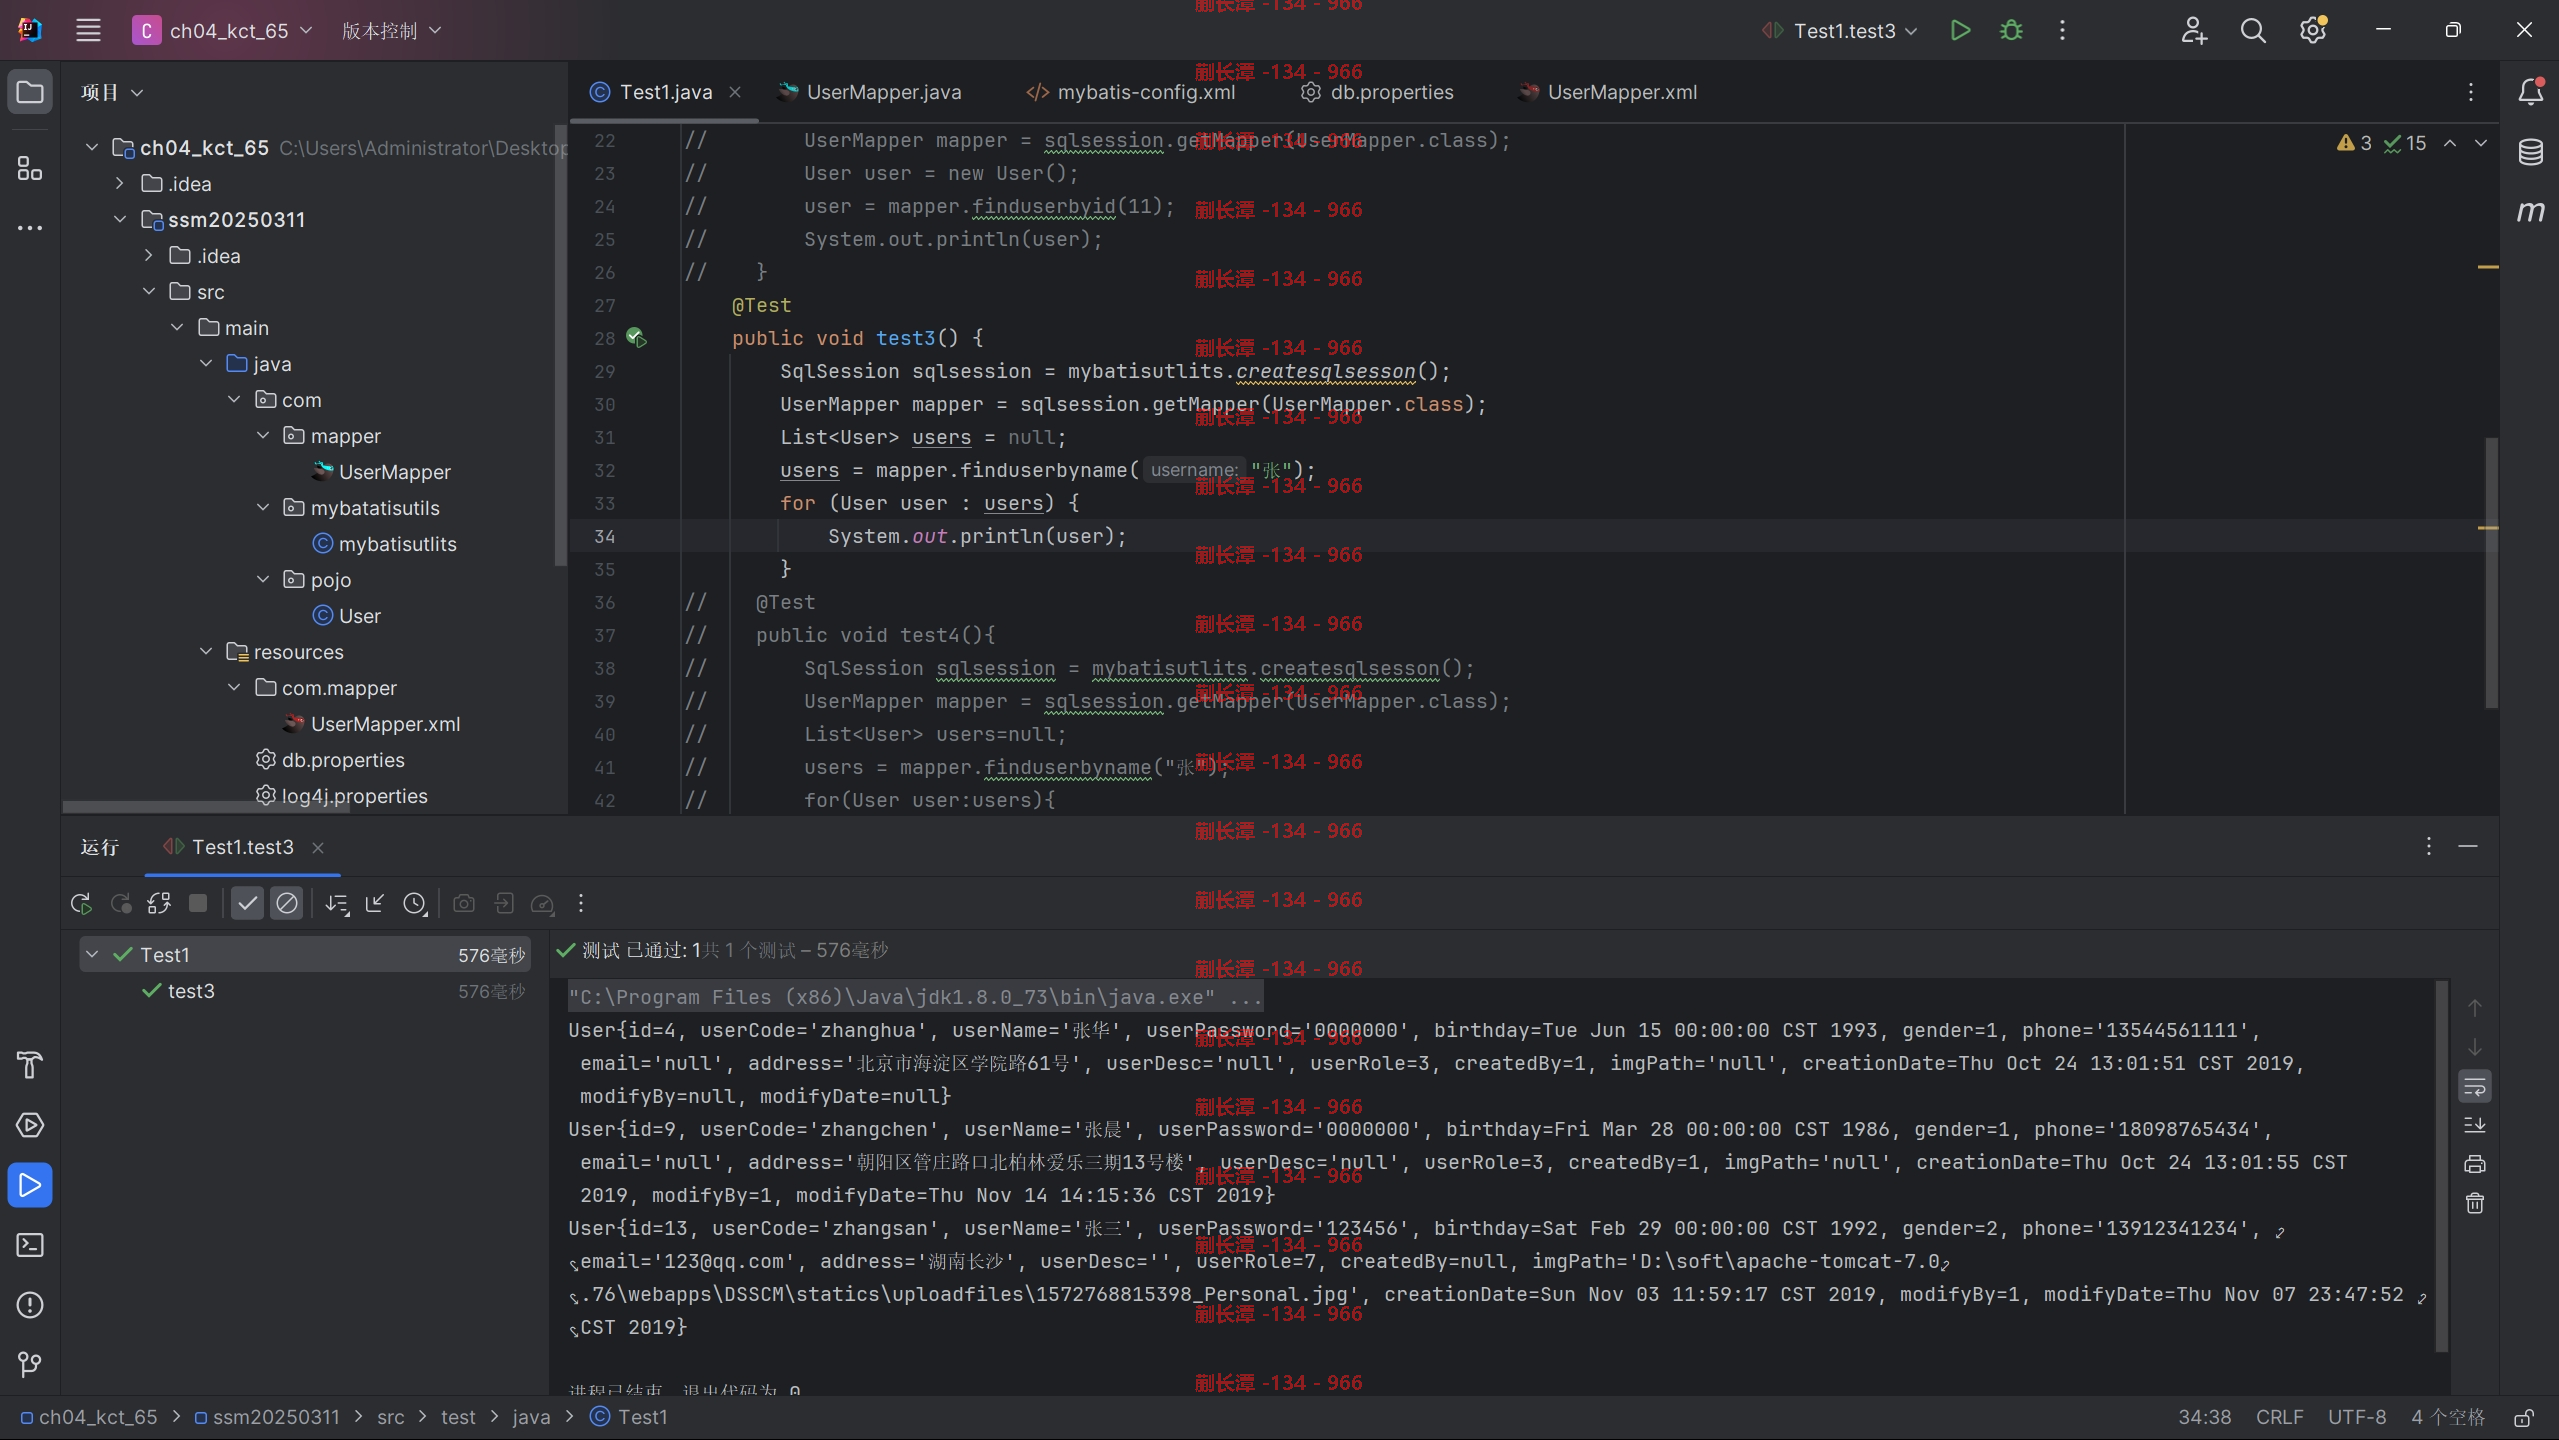2559x1440 pixels.
Task: Run test3 from gutter icon line 28
Action: click(636, 338)
